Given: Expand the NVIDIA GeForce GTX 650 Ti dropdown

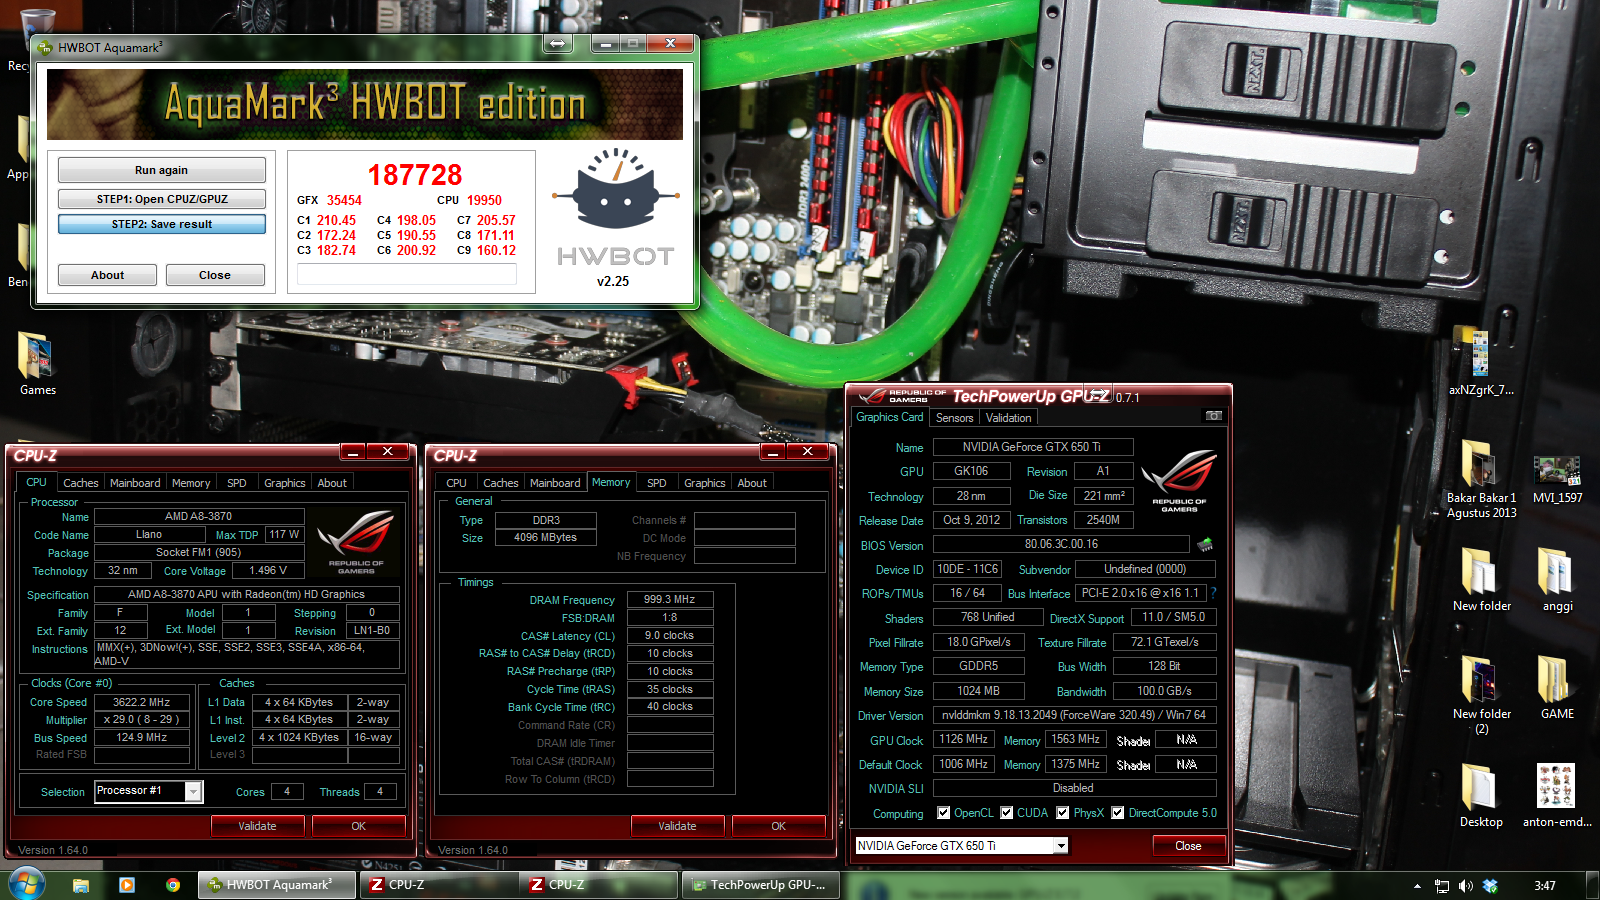Looking at the screenshot, I should click(x=1060, y=846).
